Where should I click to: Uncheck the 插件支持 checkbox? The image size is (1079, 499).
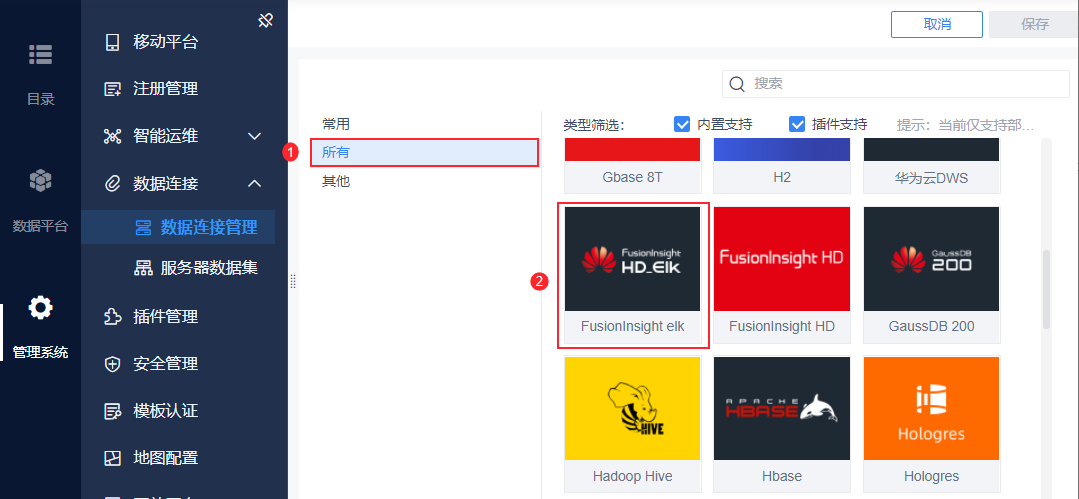pos(797,124)
